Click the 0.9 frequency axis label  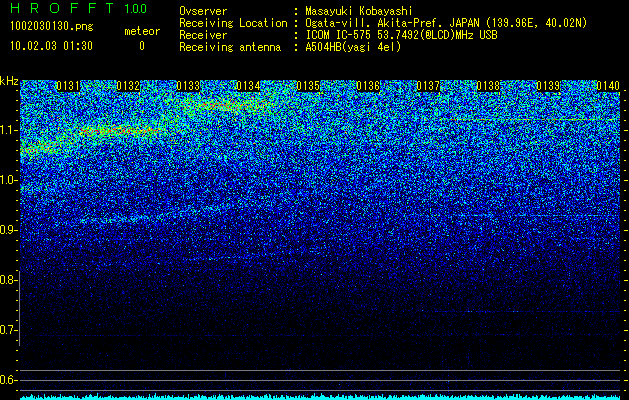tap(9, 230)
